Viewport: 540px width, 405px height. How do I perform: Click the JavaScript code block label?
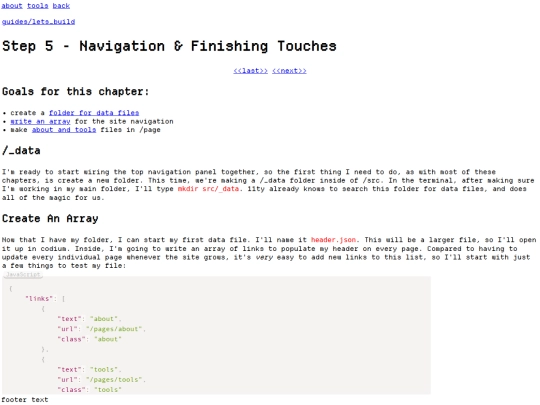pos(23,274)
